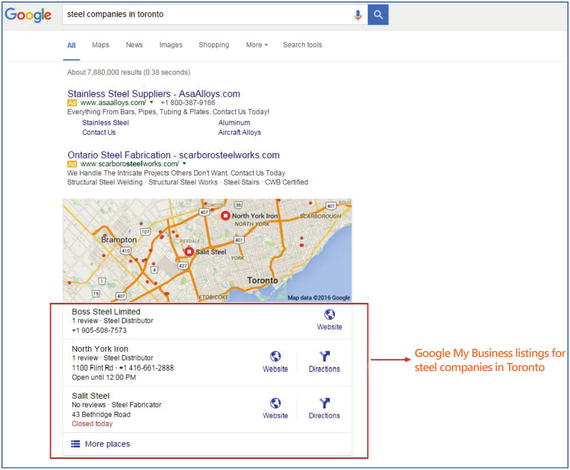Open Ontario Steel Fabrication ad title link
The width and height of the screenshot is (570, 470).
[x=173, y=155]
